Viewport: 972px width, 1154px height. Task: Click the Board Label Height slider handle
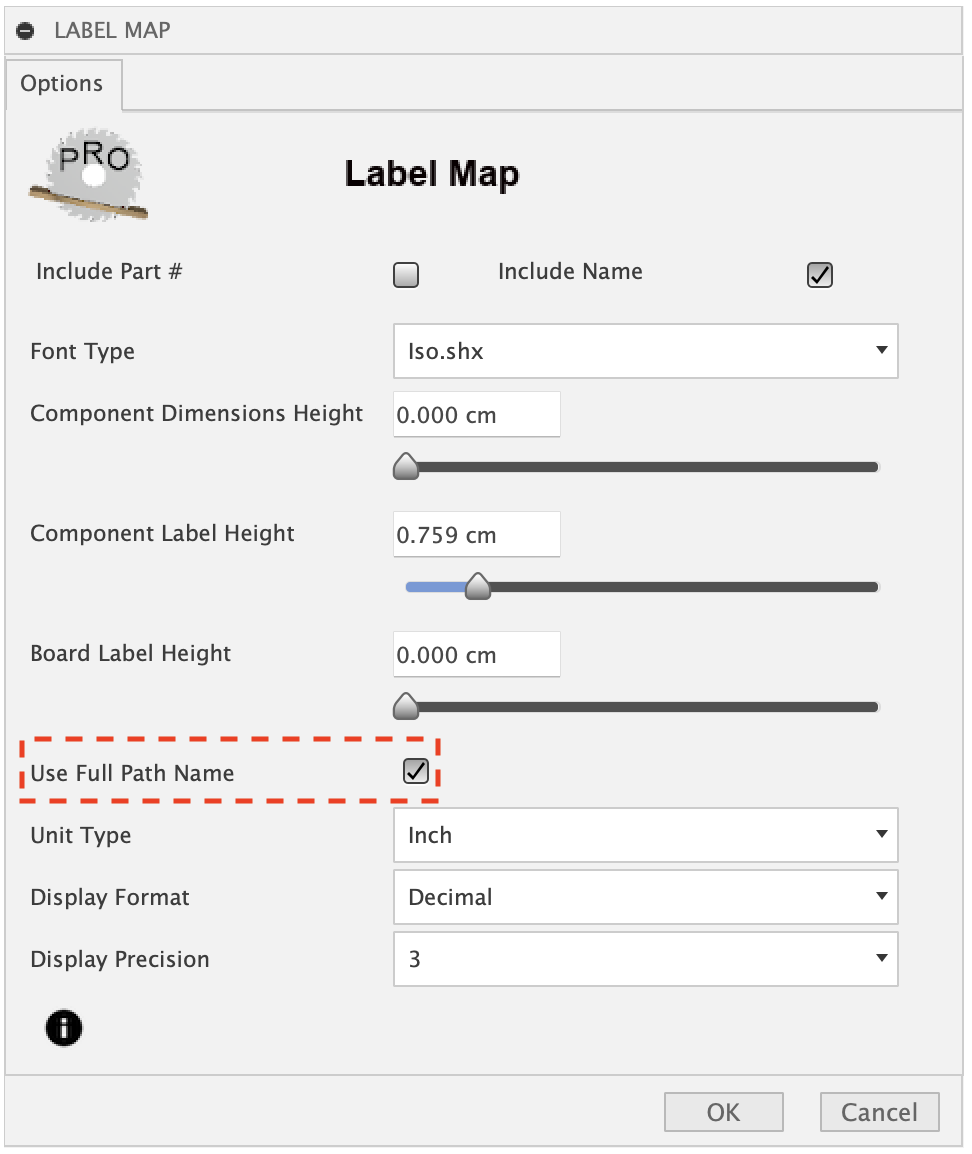coord(406,707)
